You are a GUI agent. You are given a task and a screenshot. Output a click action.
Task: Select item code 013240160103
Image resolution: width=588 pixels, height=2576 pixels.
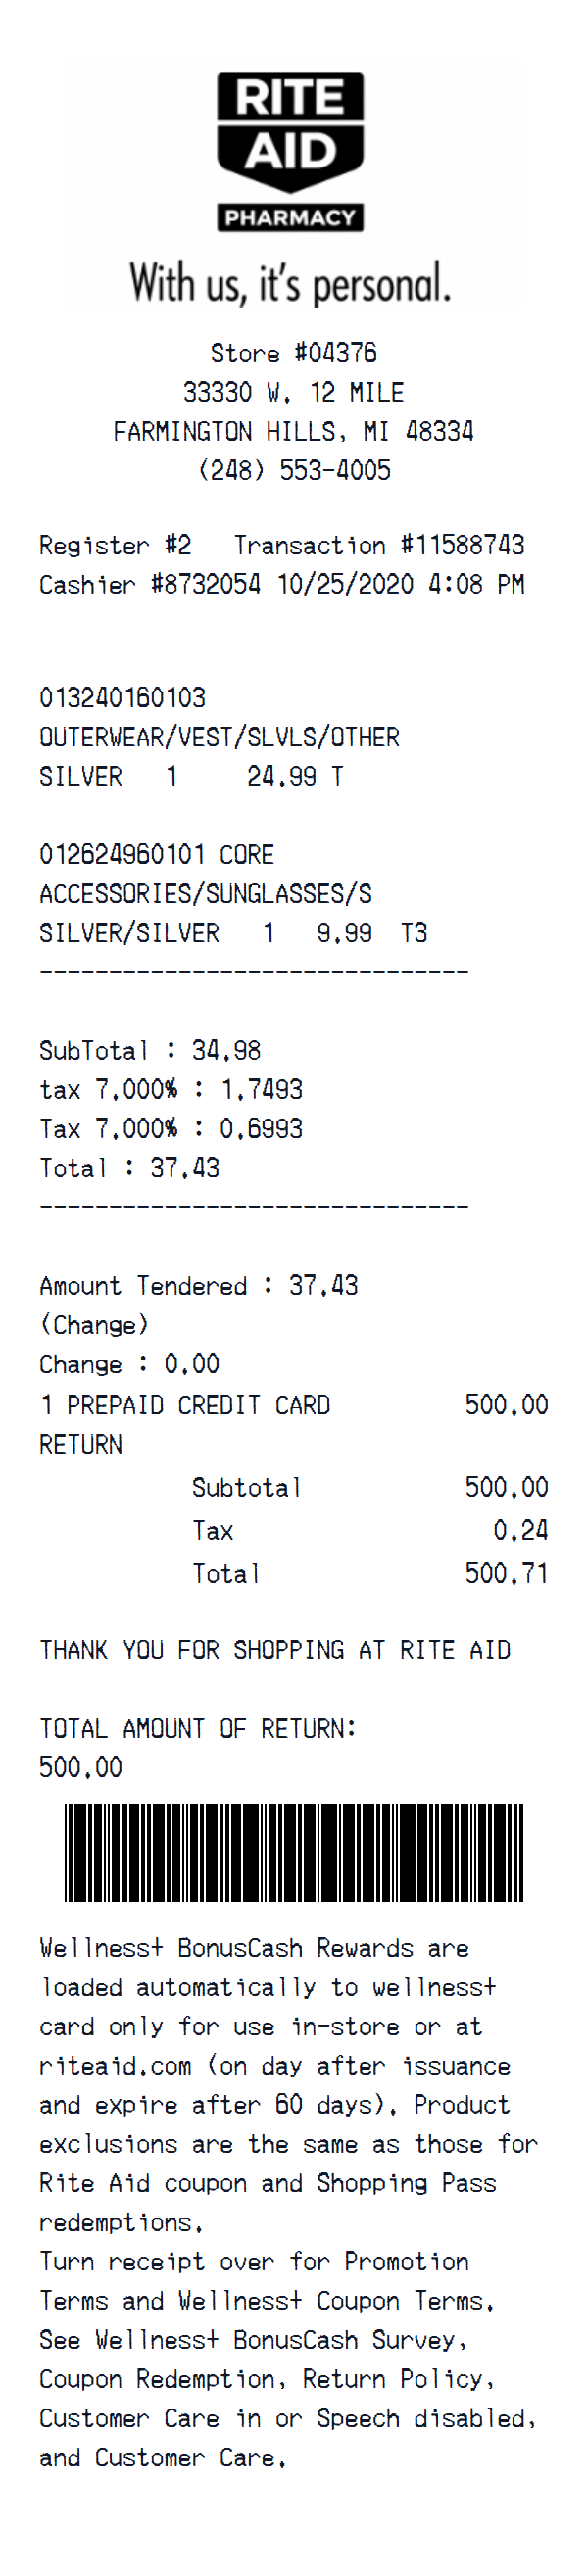tap(122, 697)
